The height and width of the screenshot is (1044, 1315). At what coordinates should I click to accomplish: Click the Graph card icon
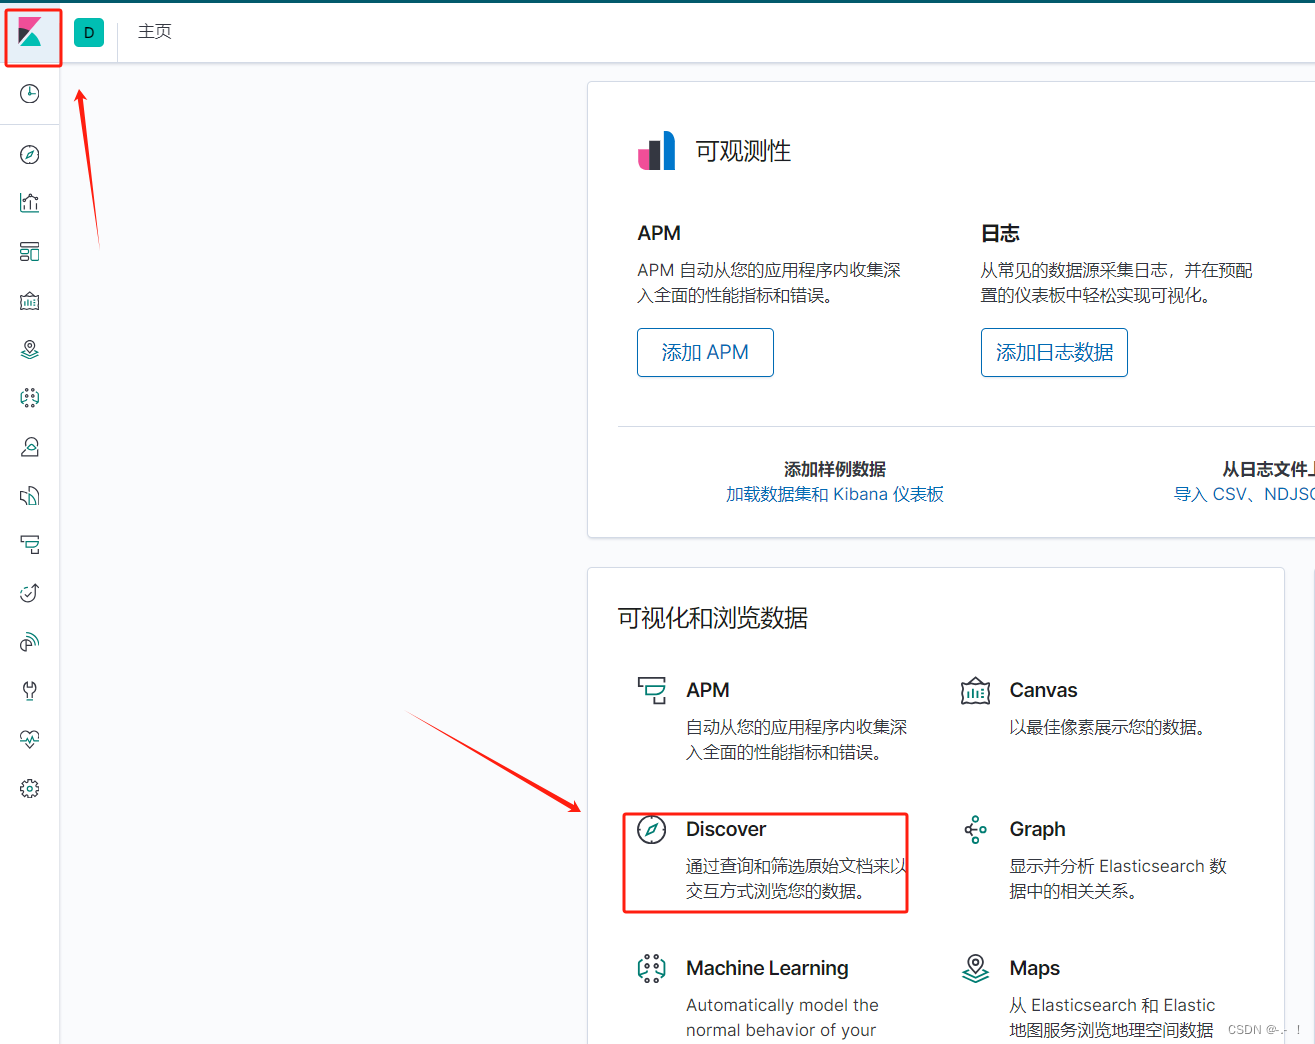975,829
